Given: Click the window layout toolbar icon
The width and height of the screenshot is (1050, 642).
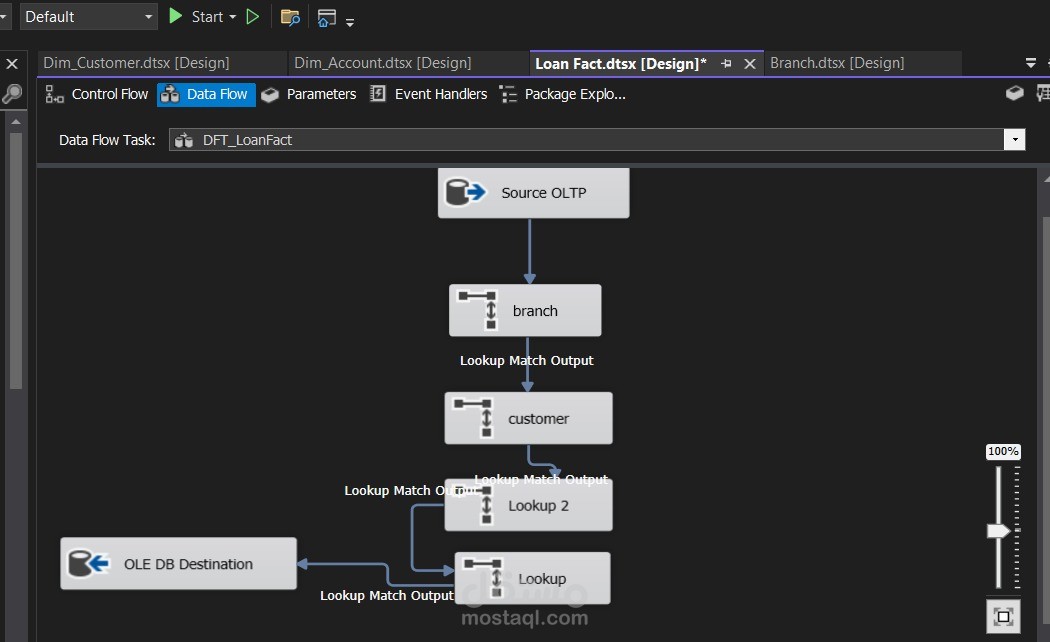Looking at the screenshot, I should click(326, 16).
